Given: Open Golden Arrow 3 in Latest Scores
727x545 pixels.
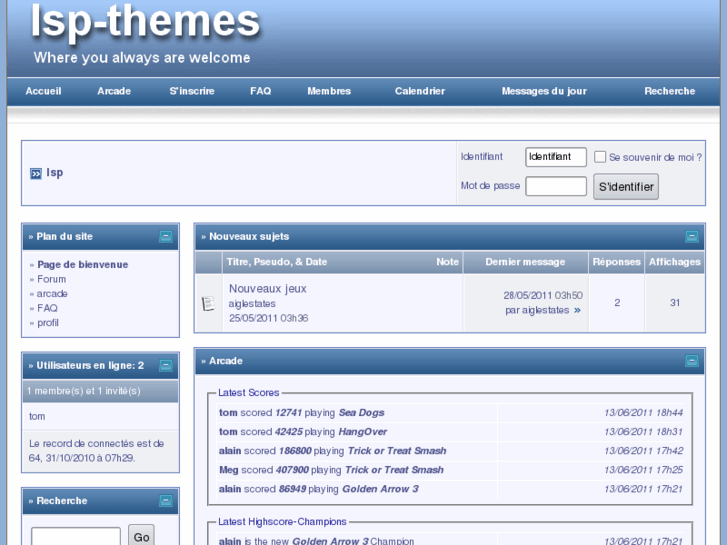Looking at the screenshot, I should 380,489.
